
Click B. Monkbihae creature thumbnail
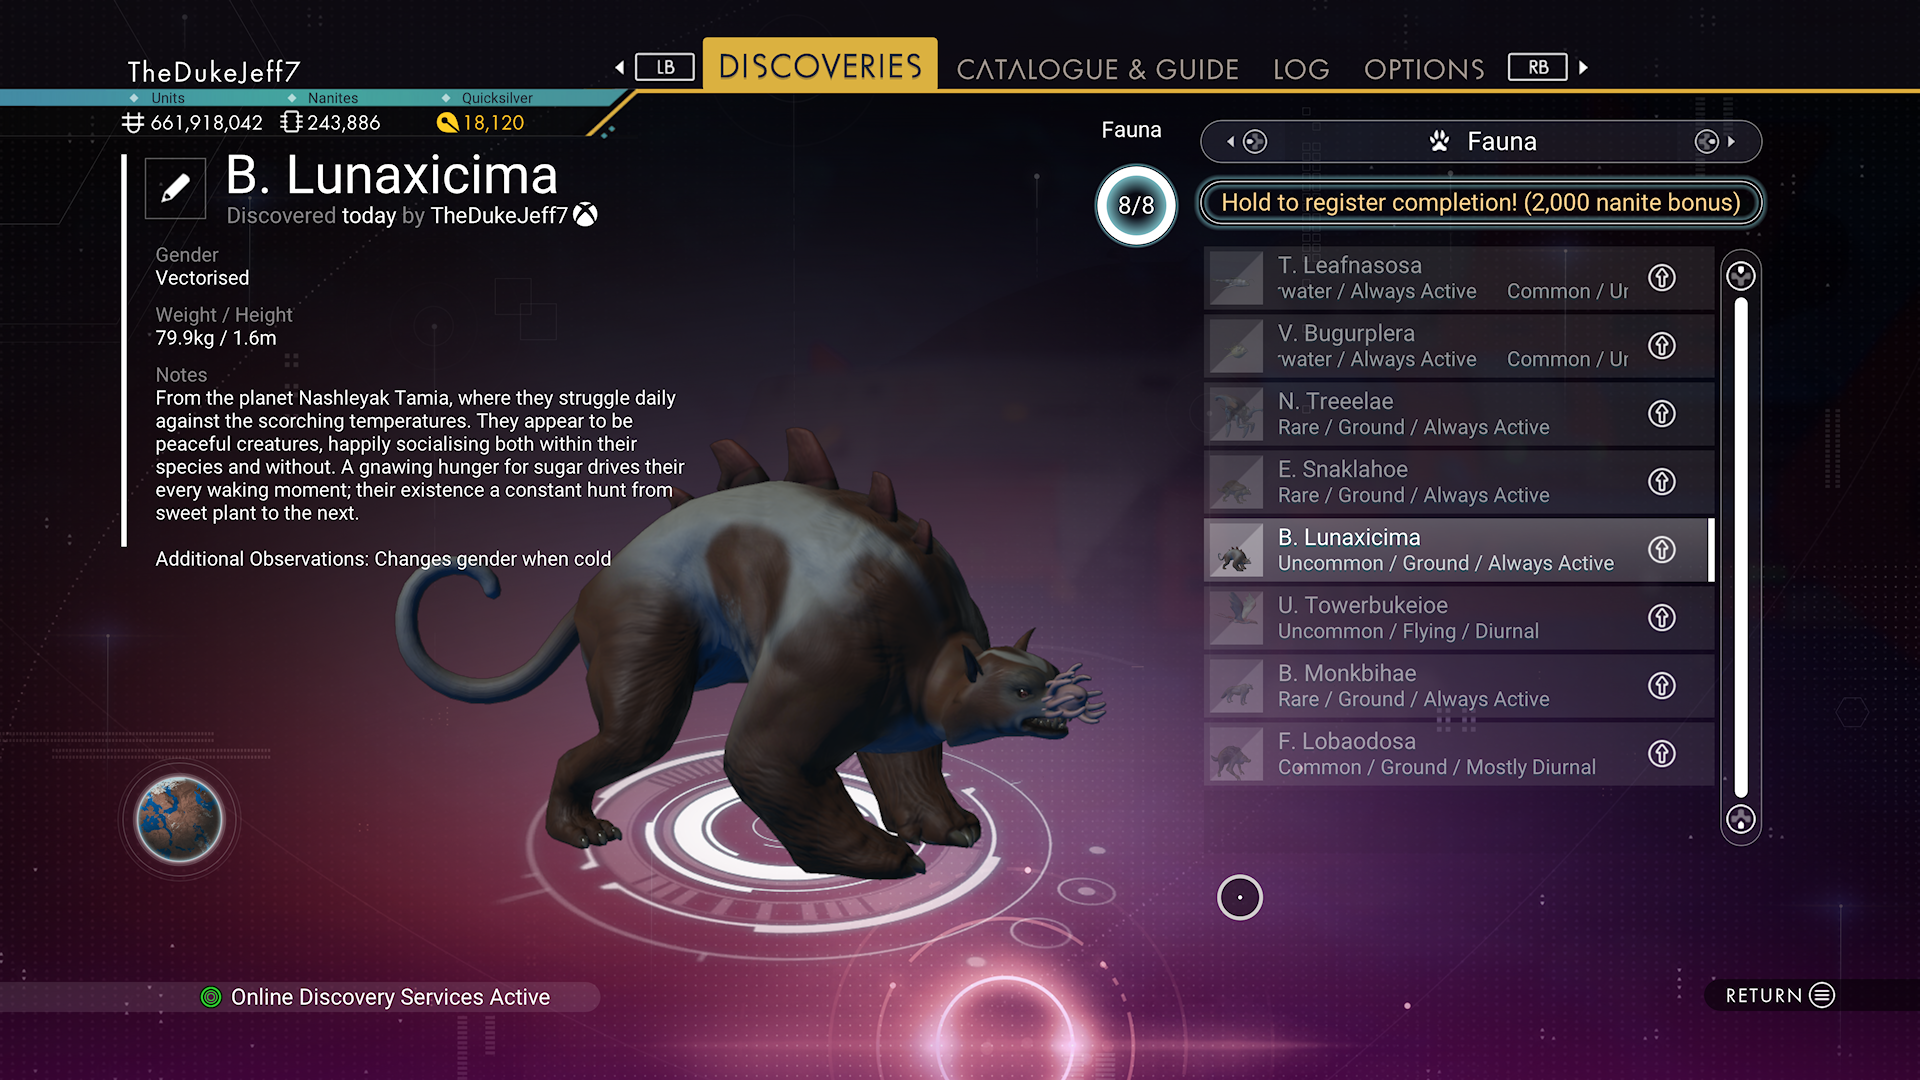pyautogui.click(x=1237, y=686)
